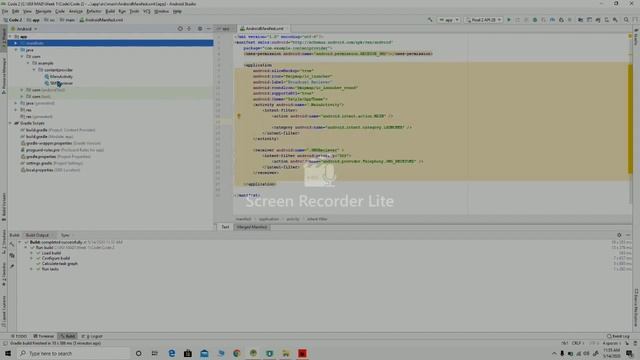
Task: Select the Build Output tab
Action: pyautogui.click(x=39, y=235)
